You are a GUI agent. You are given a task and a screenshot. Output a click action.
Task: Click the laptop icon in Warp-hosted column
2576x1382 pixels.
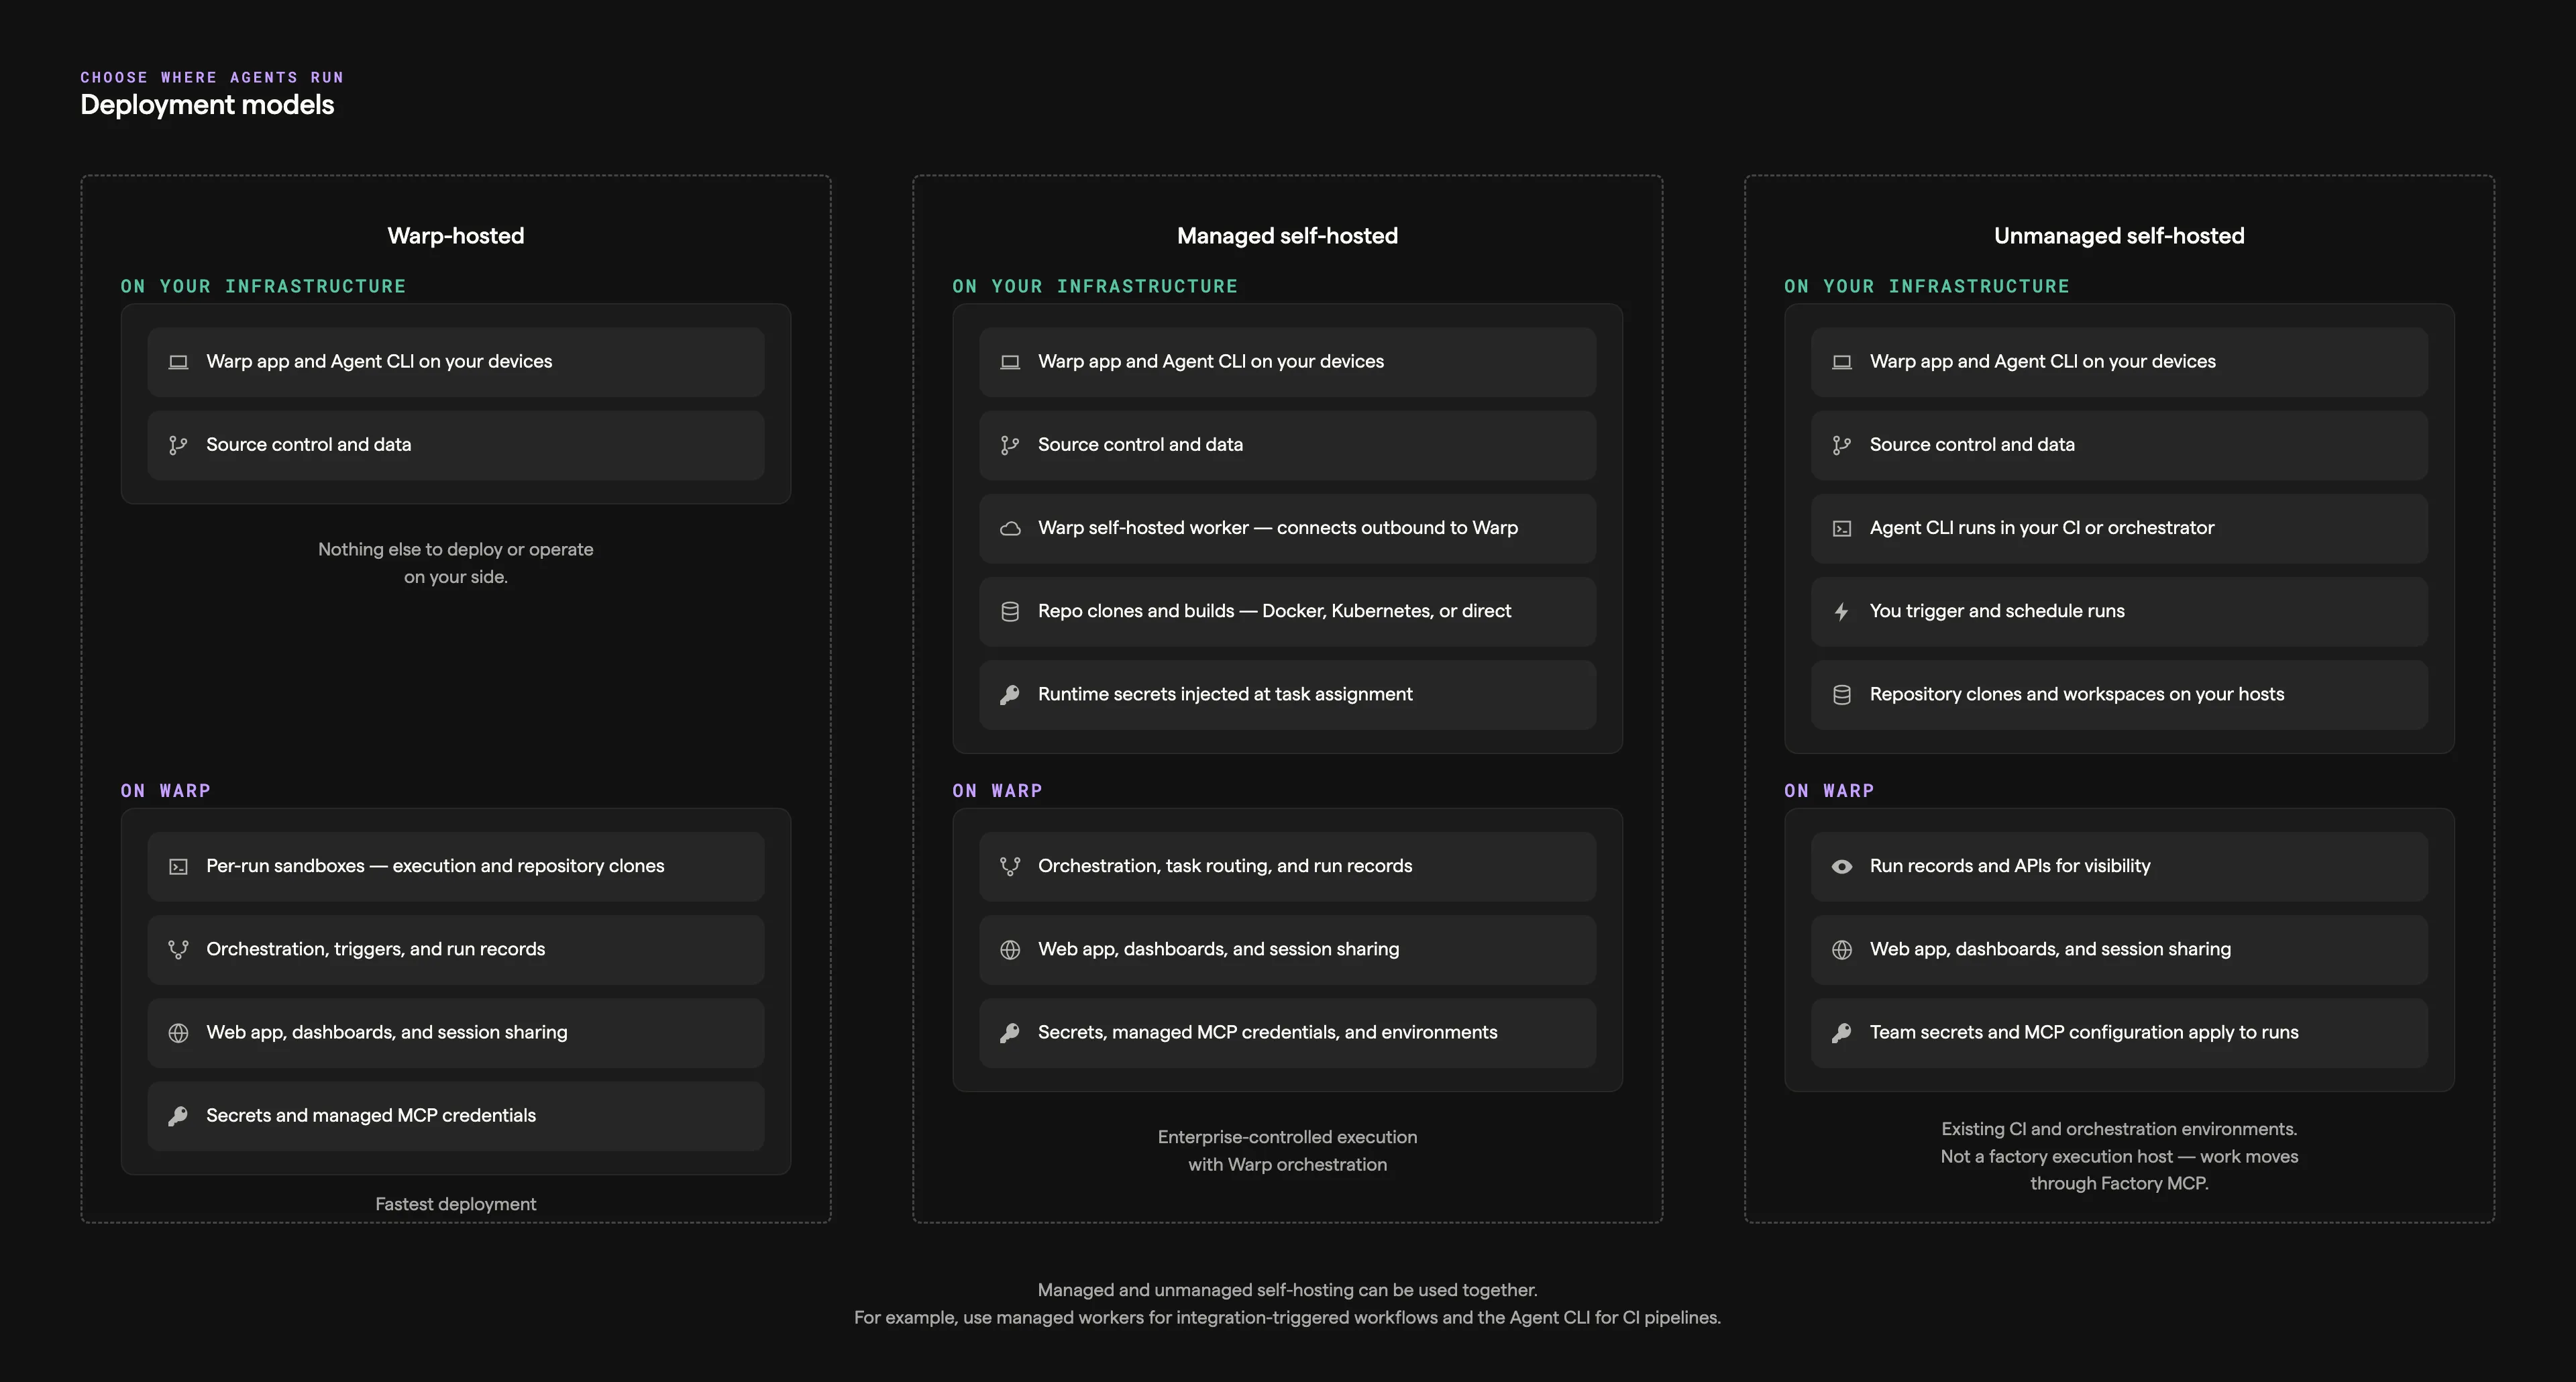[x=178, y=362]
